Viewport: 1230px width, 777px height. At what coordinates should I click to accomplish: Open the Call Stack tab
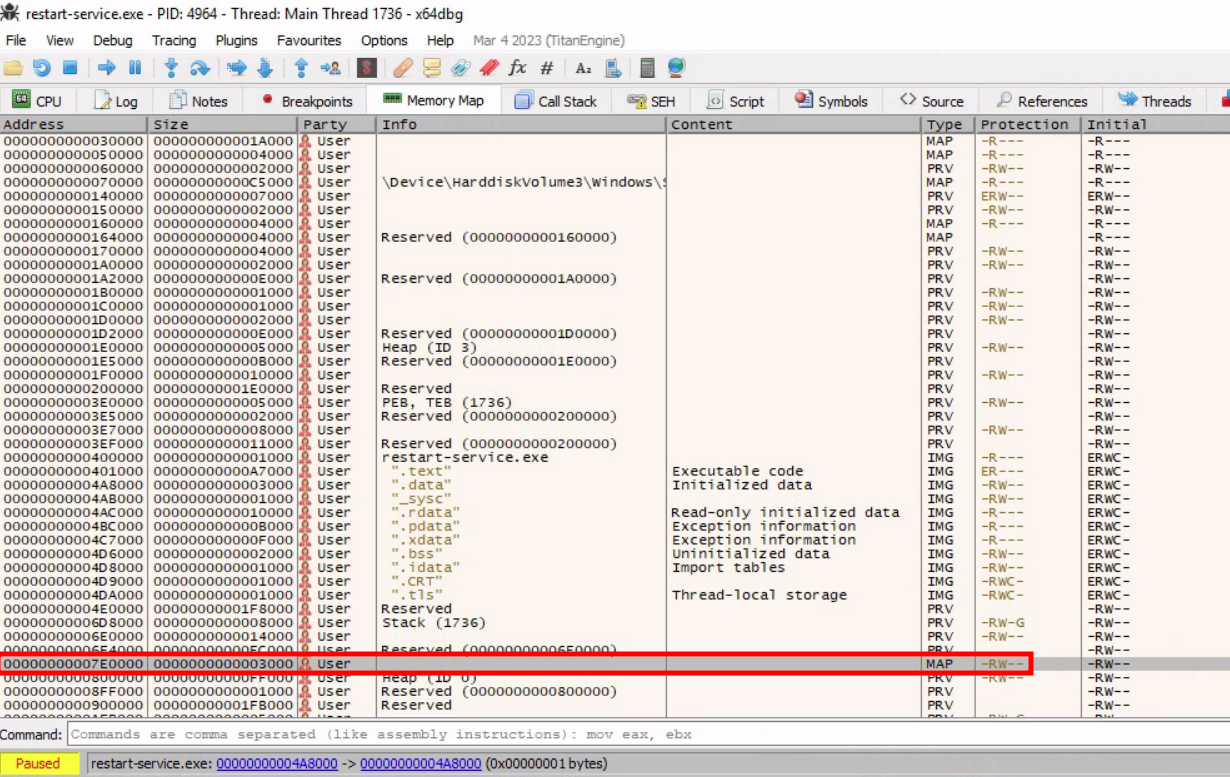tap(555, 101)
